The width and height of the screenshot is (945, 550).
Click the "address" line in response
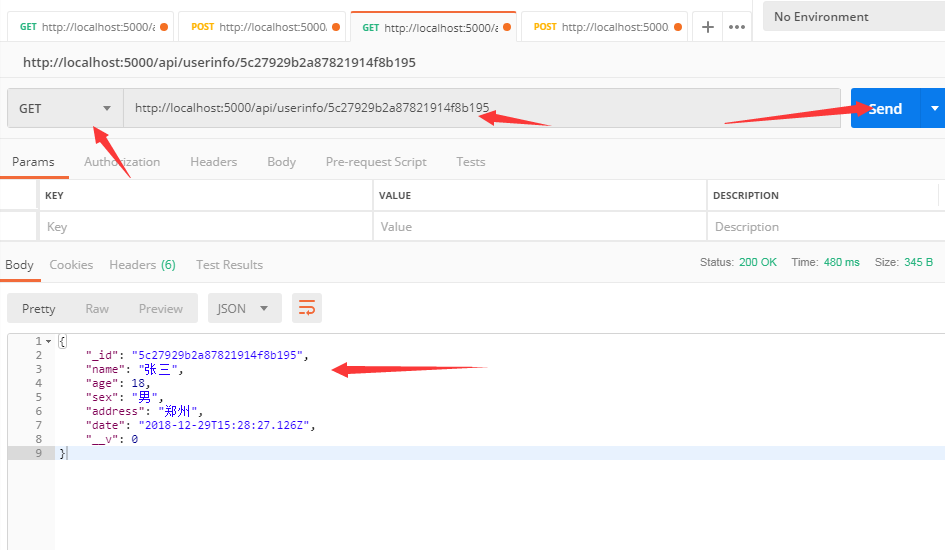click(x=144, y=411)
